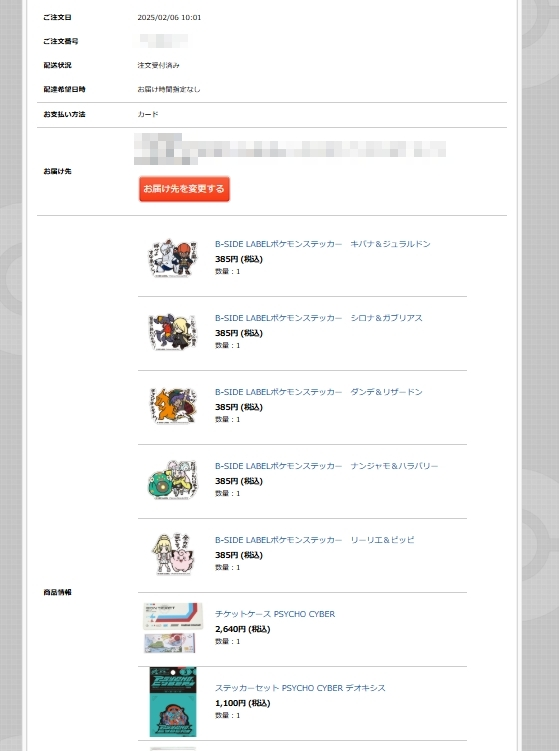Open the ナンジャモ＆ハラバリー sticker product link
Screen dimensions: 559x751
pos(326,466)
